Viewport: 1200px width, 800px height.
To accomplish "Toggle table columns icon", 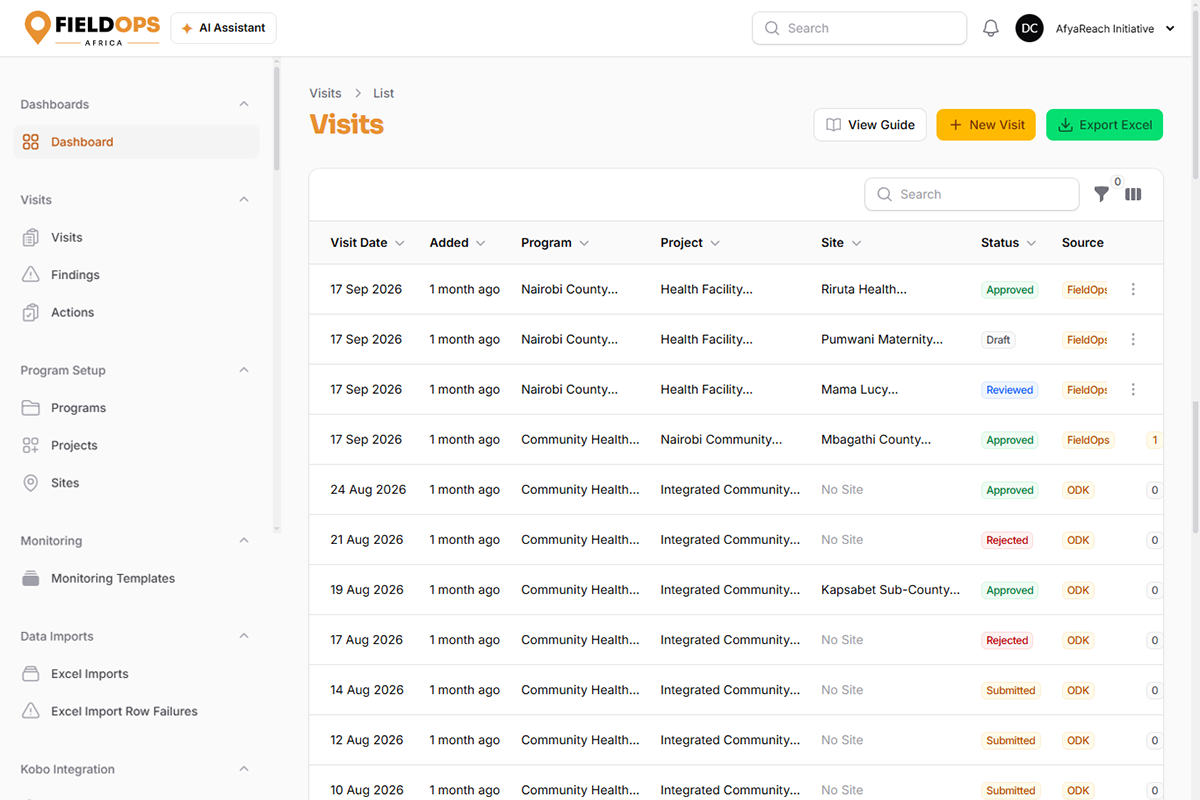I will (1133, 195).
